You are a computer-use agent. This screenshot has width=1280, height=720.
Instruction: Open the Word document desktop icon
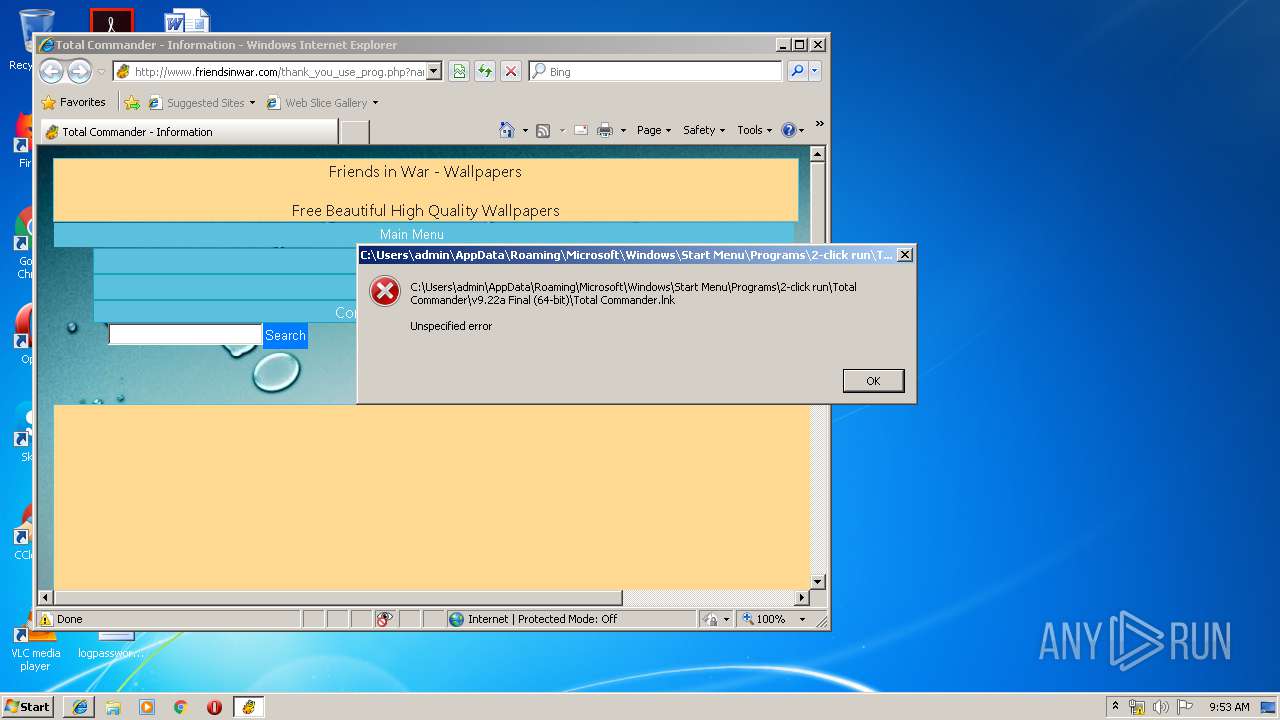point(186,20)
